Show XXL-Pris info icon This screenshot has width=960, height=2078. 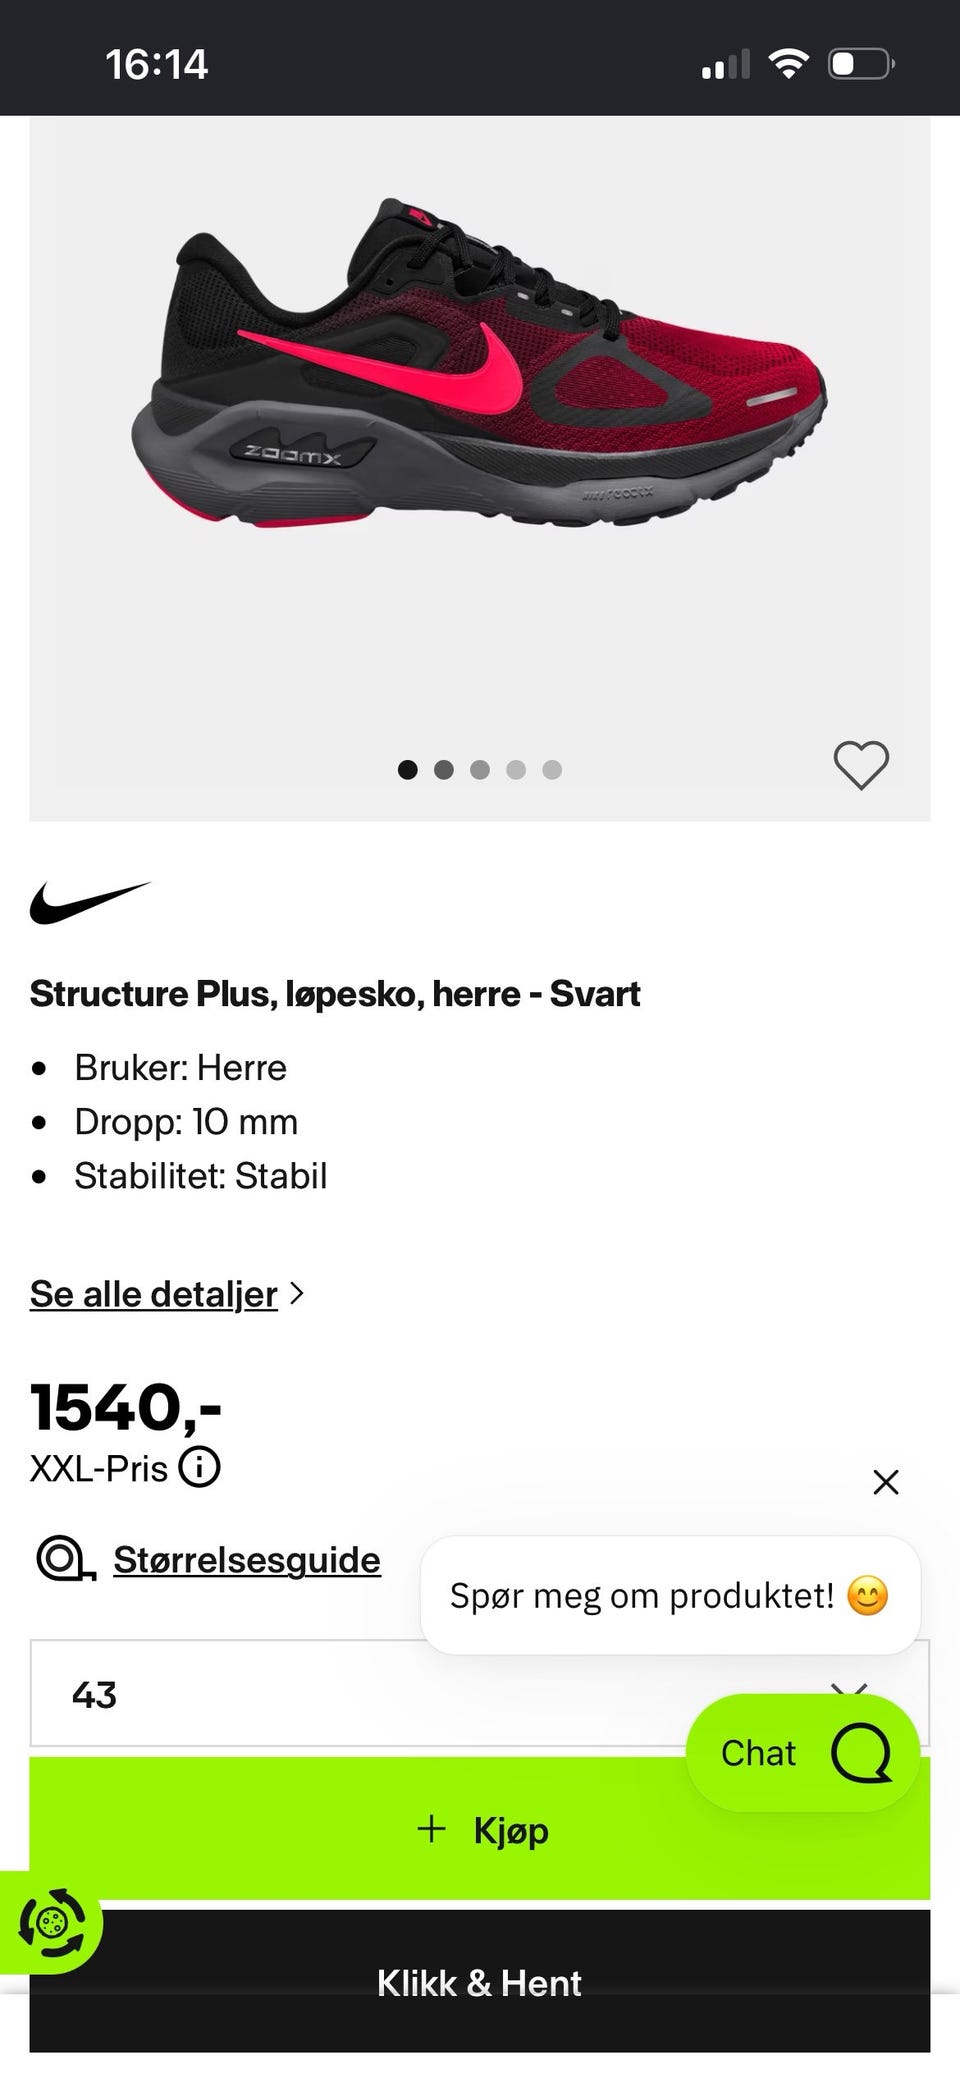(199, 1468)
